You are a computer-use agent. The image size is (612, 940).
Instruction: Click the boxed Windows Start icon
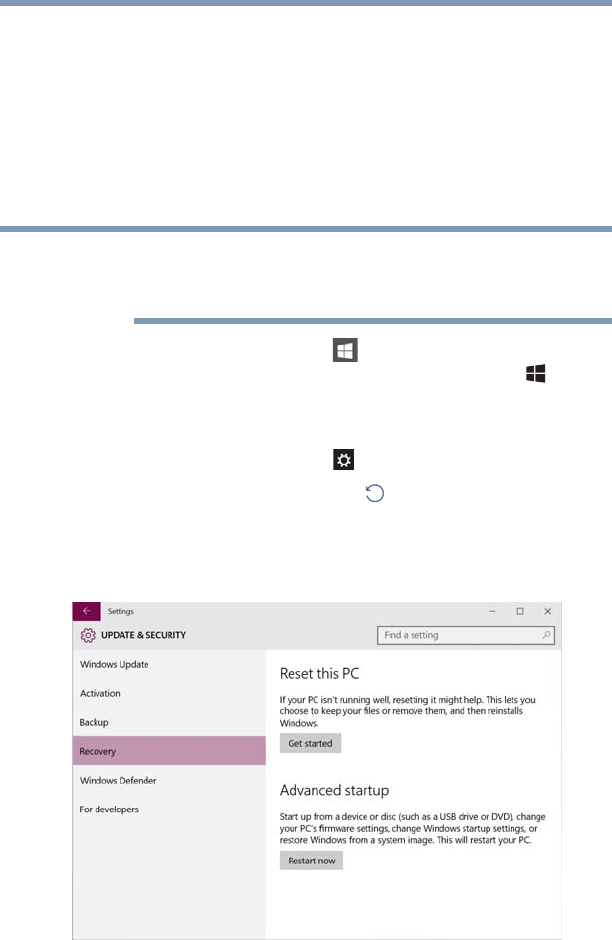[345, 350]
